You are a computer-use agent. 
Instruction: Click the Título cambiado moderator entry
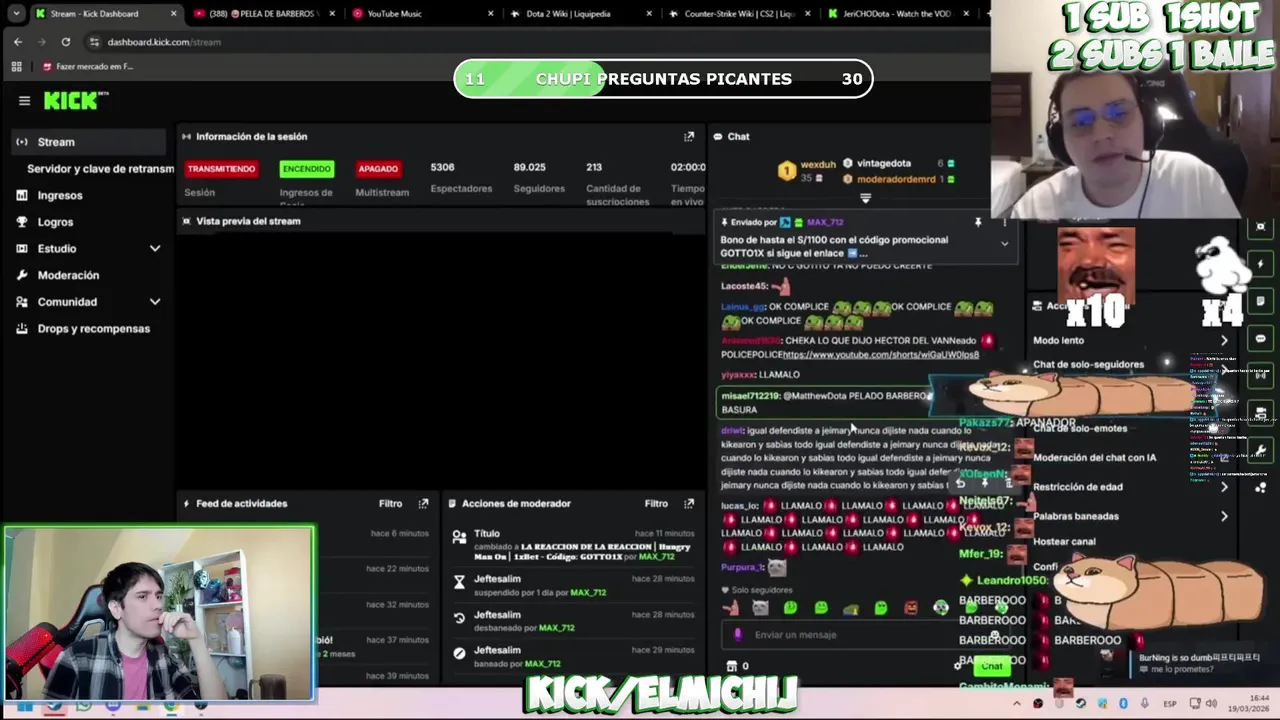tap(573, 545)
